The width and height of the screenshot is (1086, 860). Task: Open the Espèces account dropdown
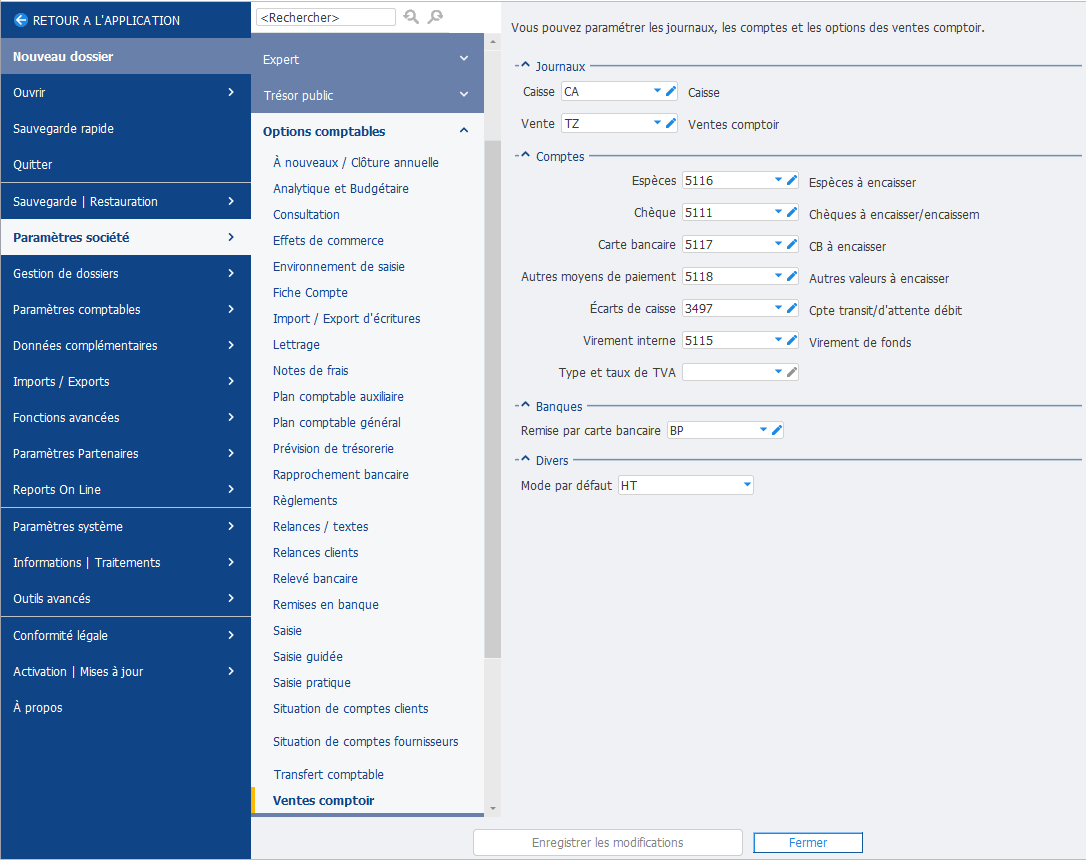[778, 180]
